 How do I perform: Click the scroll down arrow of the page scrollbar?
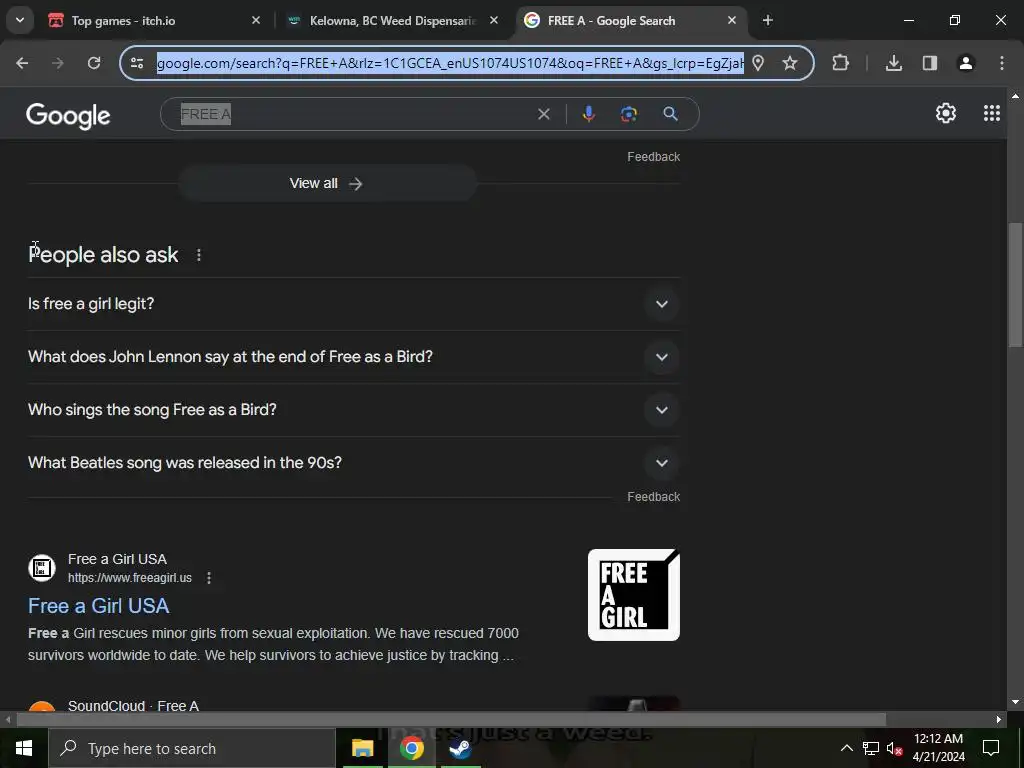point(1015,702)
